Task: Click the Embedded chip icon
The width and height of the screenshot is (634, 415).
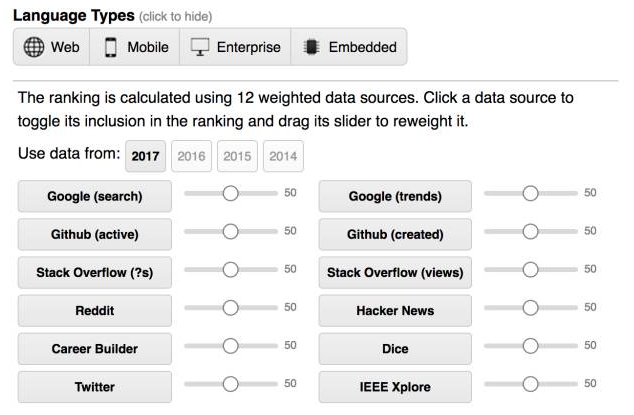Action: coord(311,47)
